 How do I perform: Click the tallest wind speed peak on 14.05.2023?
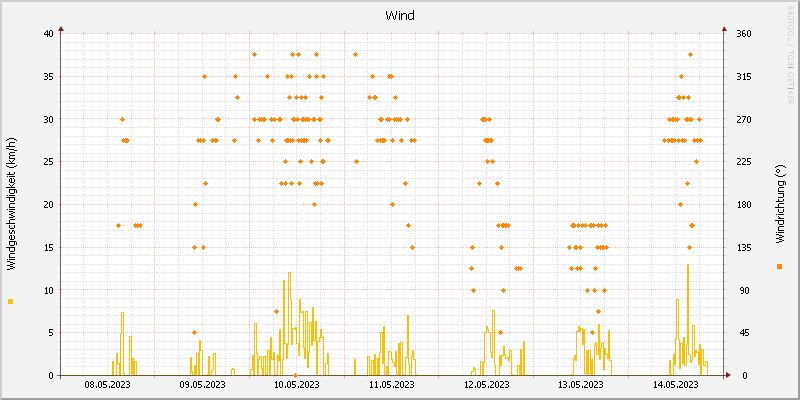688,265
